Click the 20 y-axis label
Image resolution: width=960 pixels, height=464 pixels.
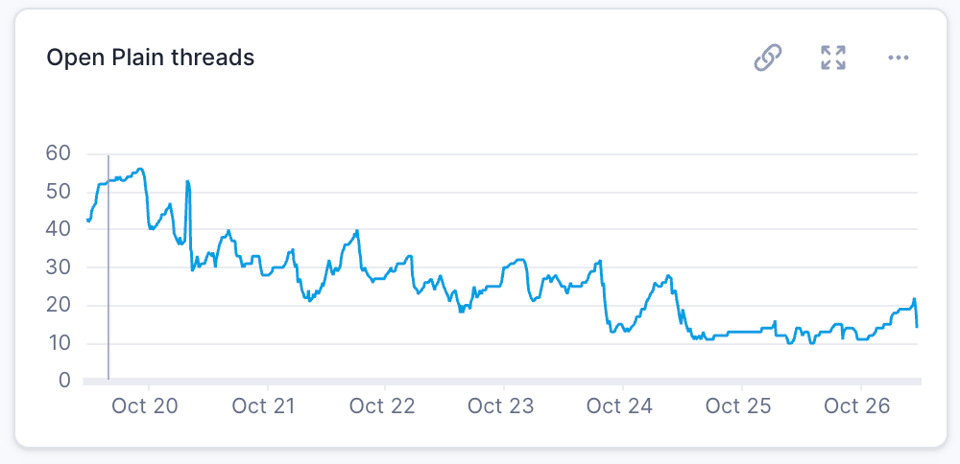pos(58,305)
